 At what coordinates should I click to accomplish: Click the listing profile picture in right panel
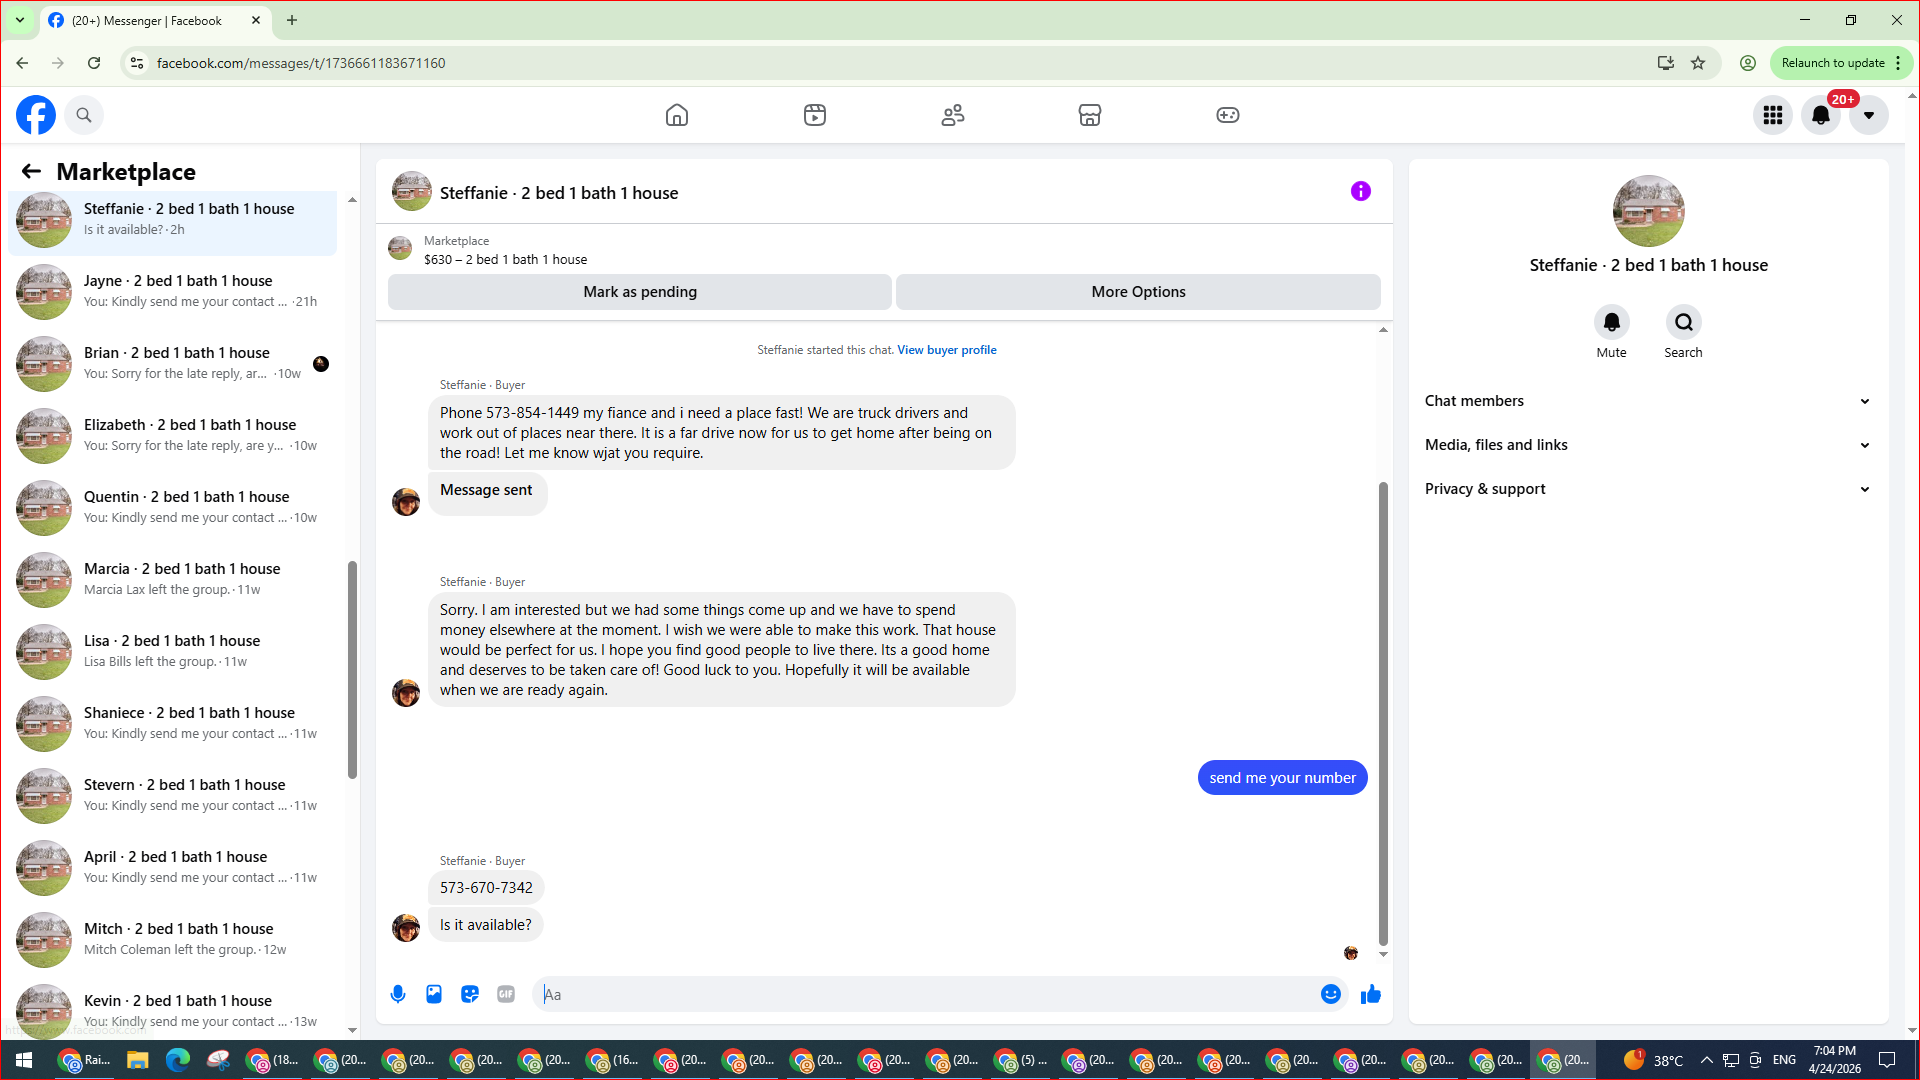(x=1648, y=211)
